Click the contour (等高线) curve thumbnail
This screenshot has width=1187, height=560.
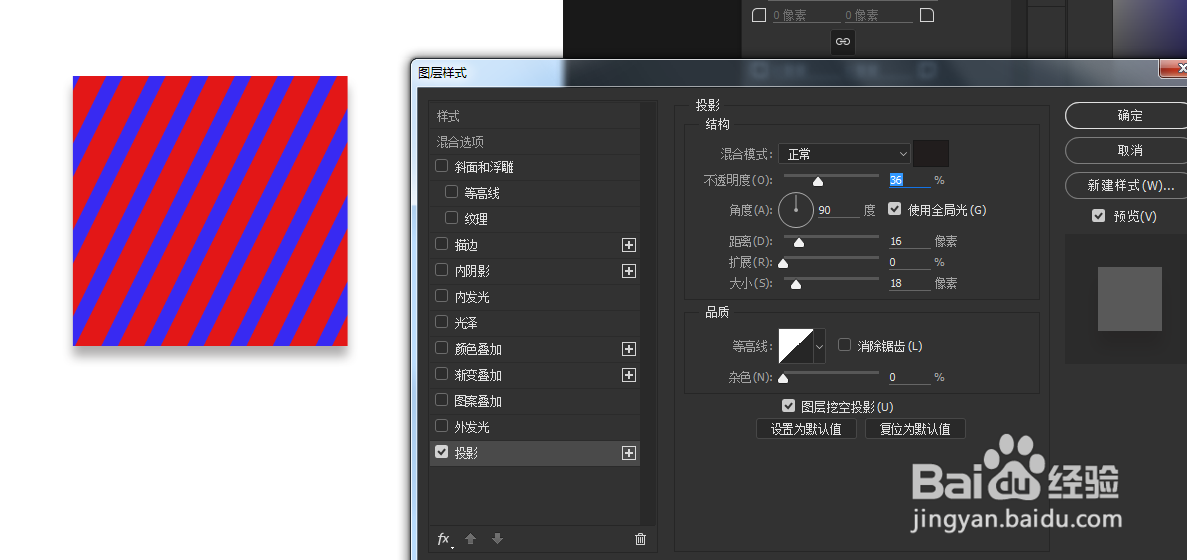coord(796,347)
